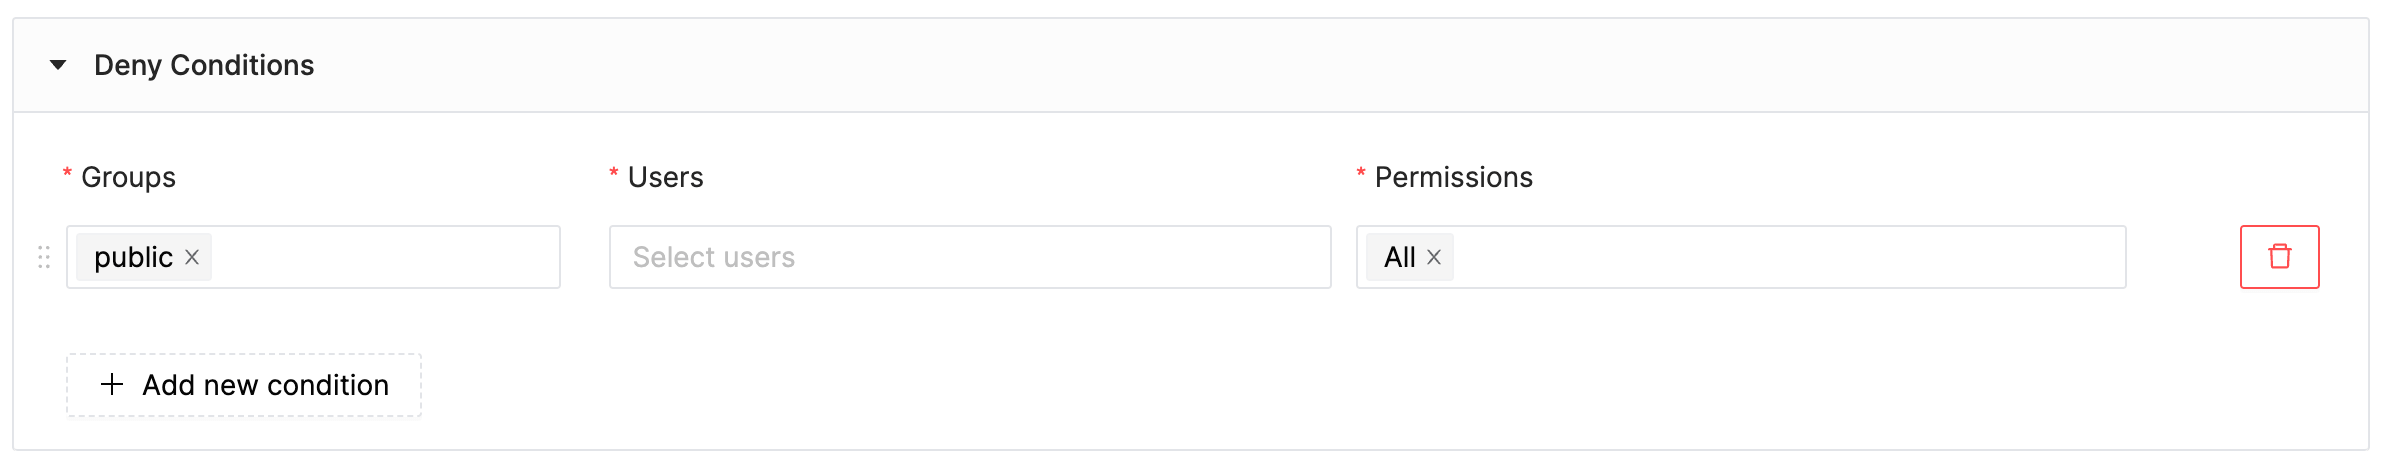
Task: Grab the row drag handle icon
Action: click(44, 257)
